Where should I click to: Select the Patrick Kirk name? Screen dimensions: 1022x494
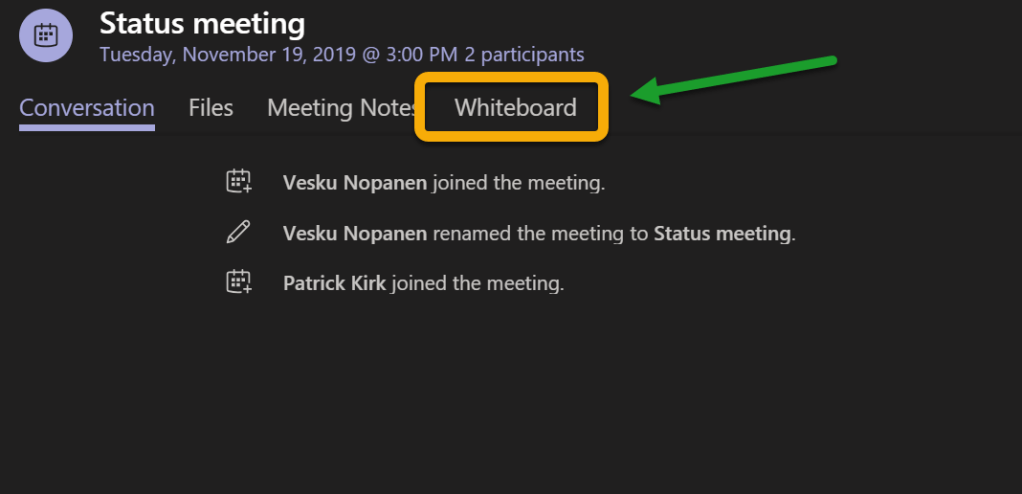tap(334, 283)
